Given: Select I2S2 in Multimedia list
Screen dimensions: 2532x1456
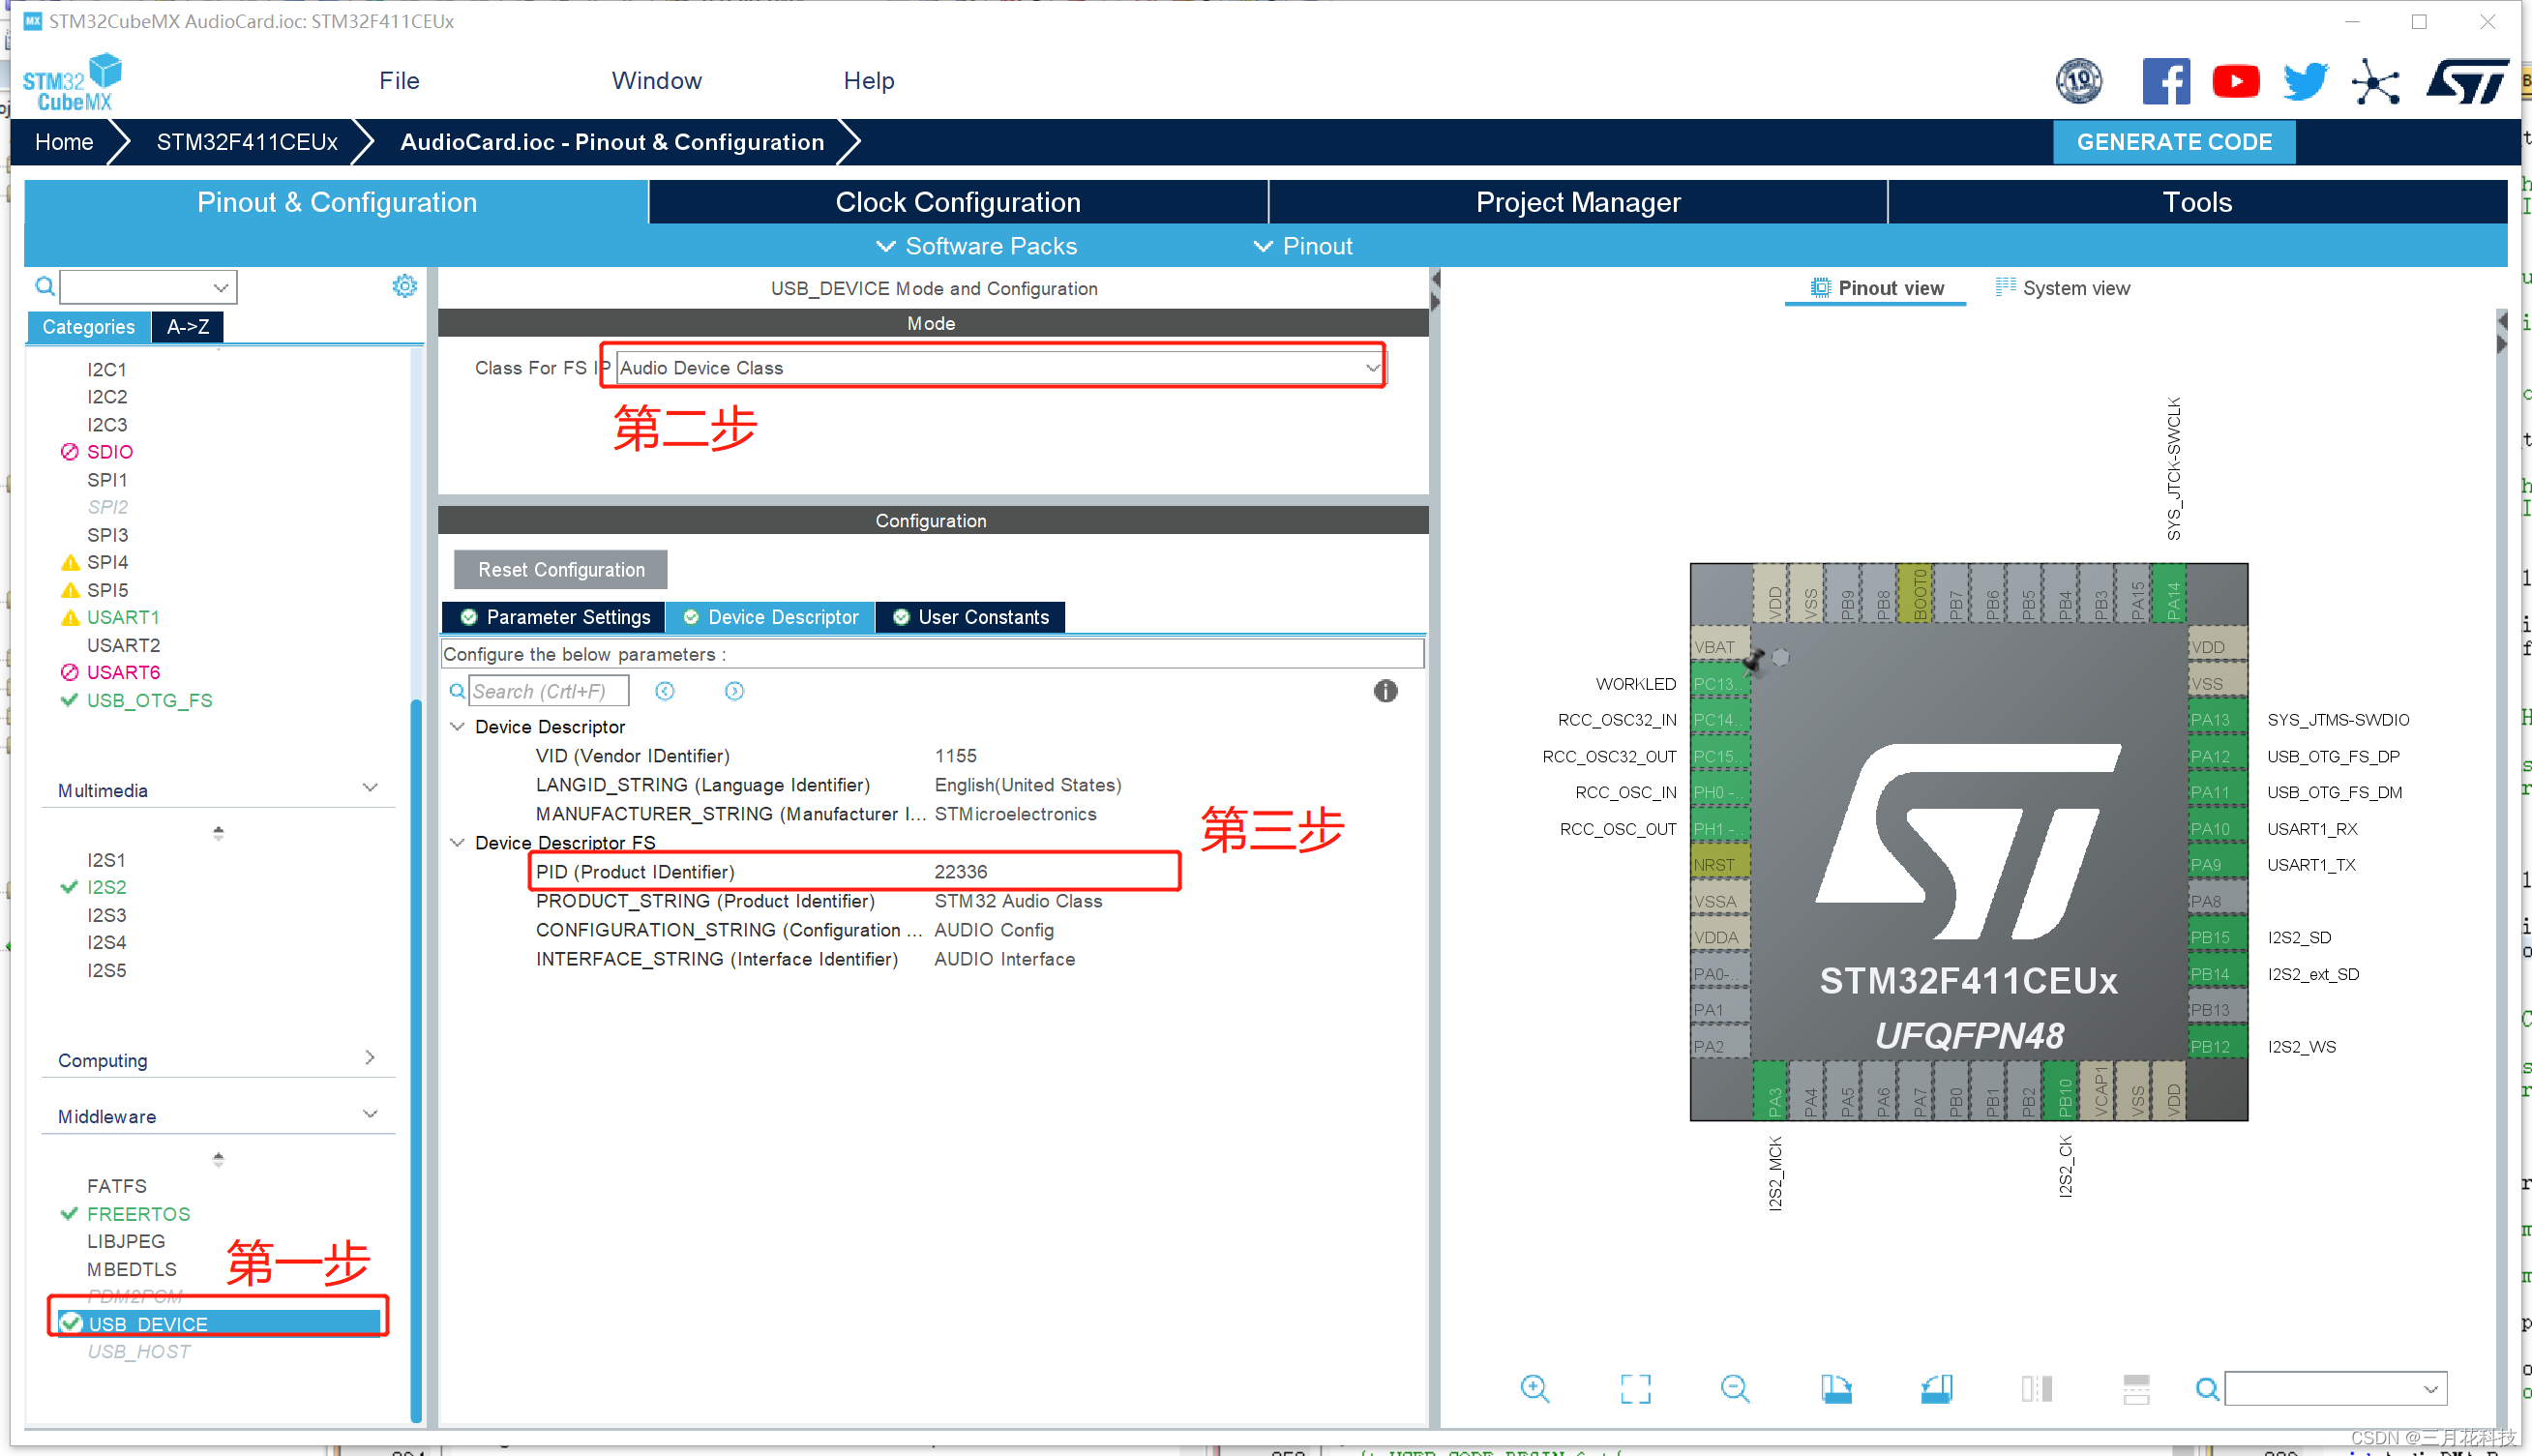Looking at the screenshot, I should point(106,887).
